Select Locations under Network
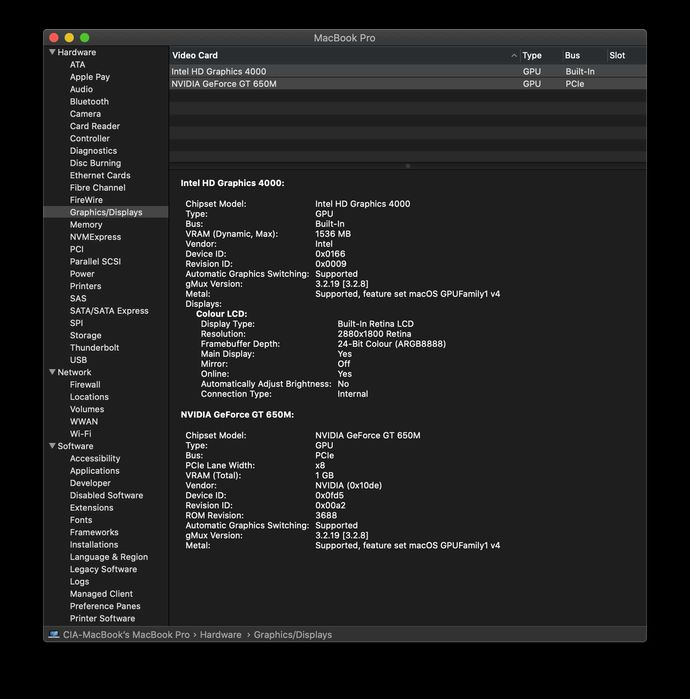Viewport: 690px width, 699px height. pos(89,397)
